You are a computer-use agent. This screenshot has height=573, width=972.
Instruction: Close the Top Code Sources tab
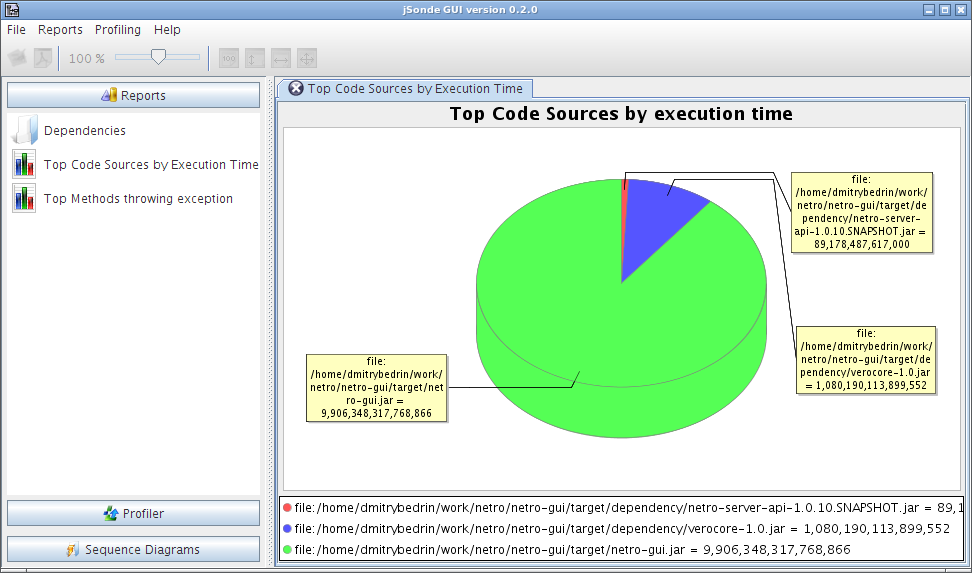[296, 89]
